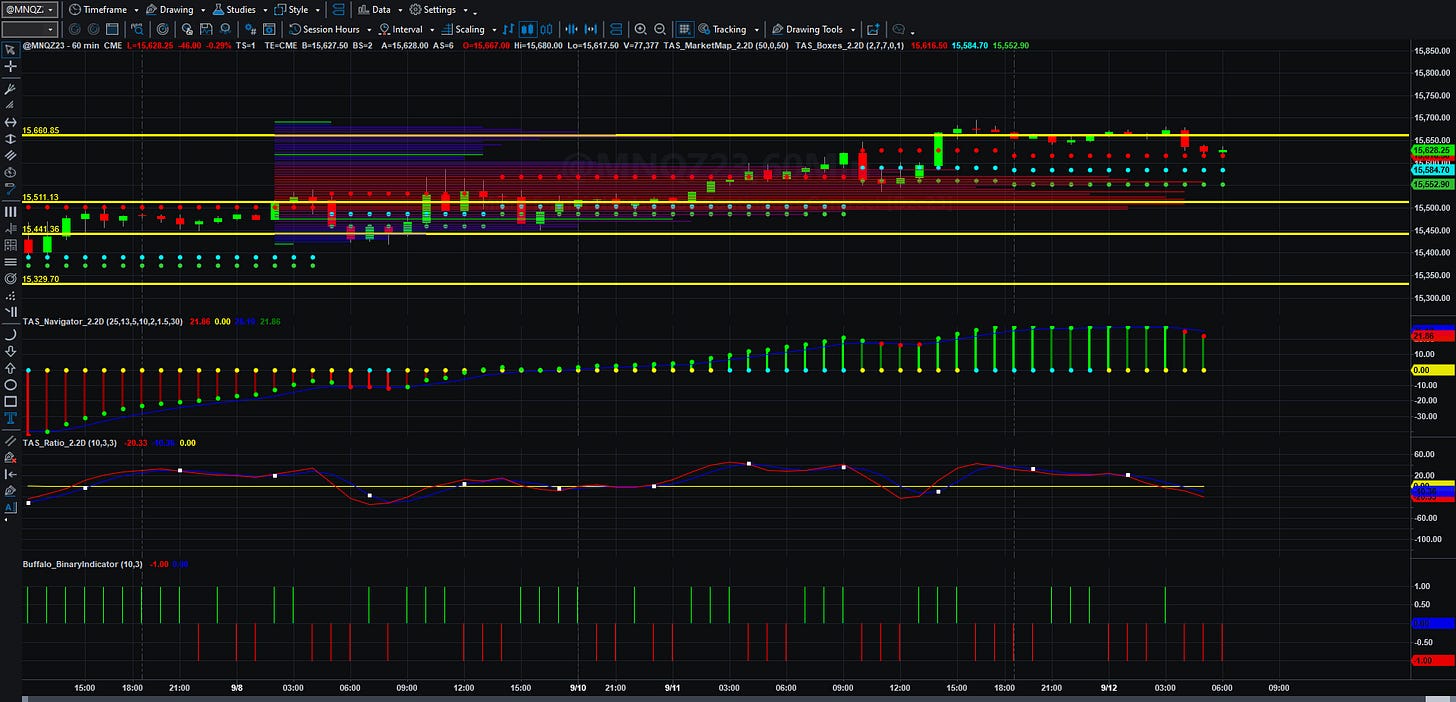Select the pointer arrow tool in left sidebar
The image size is (1456, 702).
pos(10,49)
